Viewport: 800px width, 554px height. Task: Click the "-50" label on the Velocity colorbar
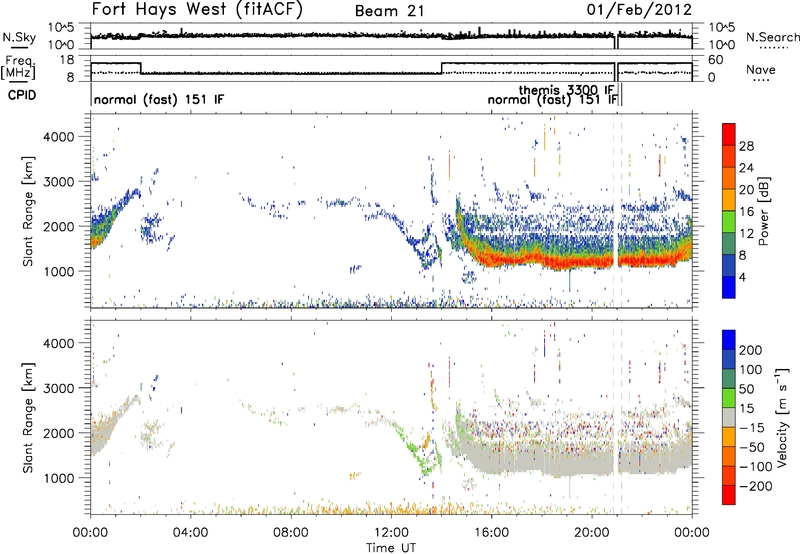click(752, 447)
